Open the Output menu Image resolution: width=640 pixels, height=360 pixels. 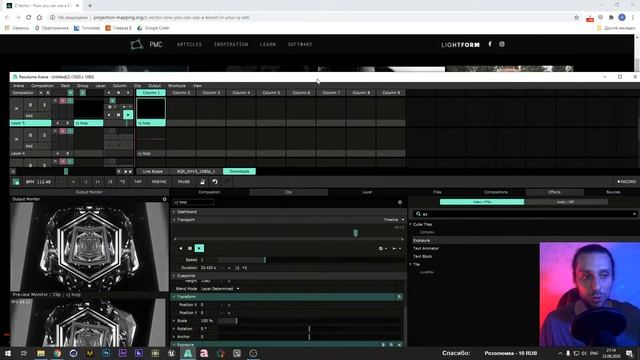click(154, 86)
